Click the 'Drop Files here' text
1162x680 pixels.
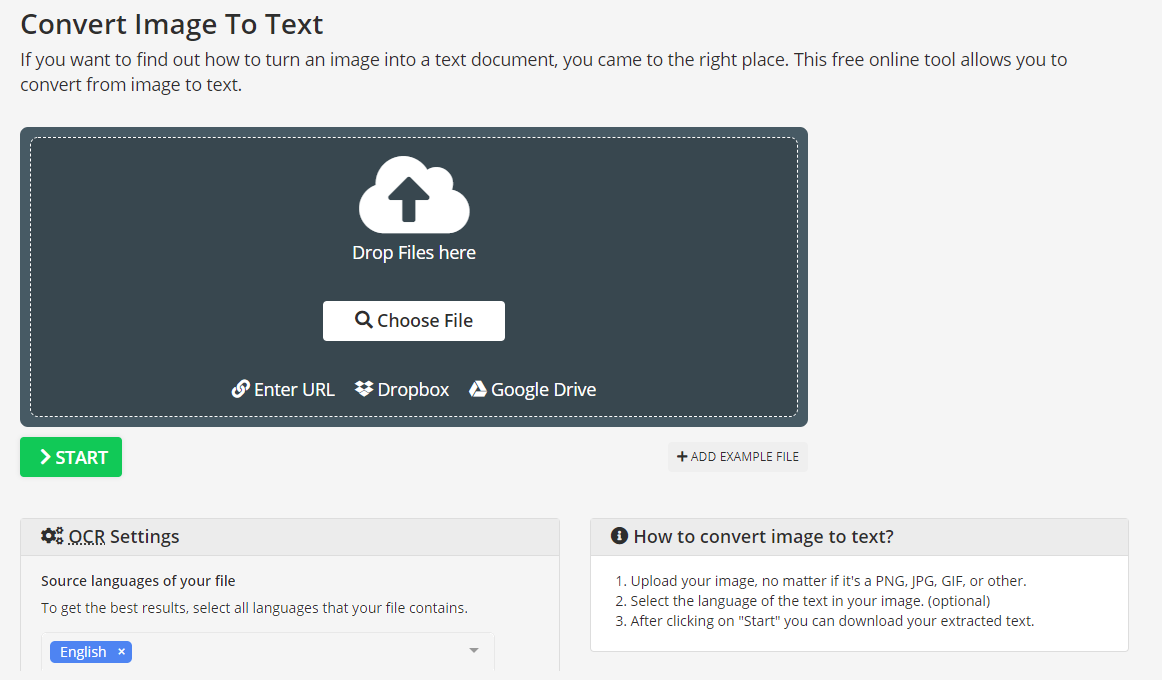point(414,253)
